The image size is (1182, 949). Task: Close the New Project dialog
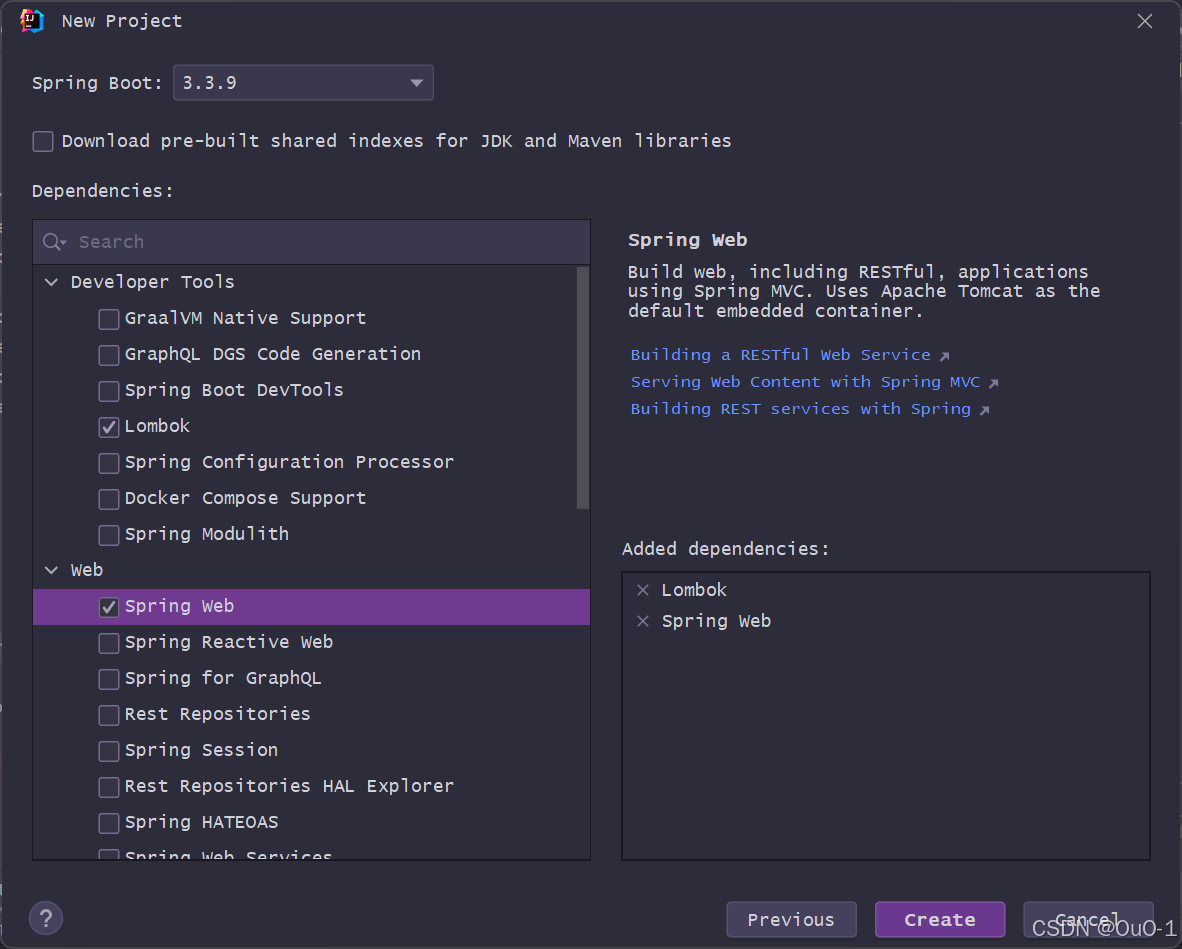[1144, 21]
